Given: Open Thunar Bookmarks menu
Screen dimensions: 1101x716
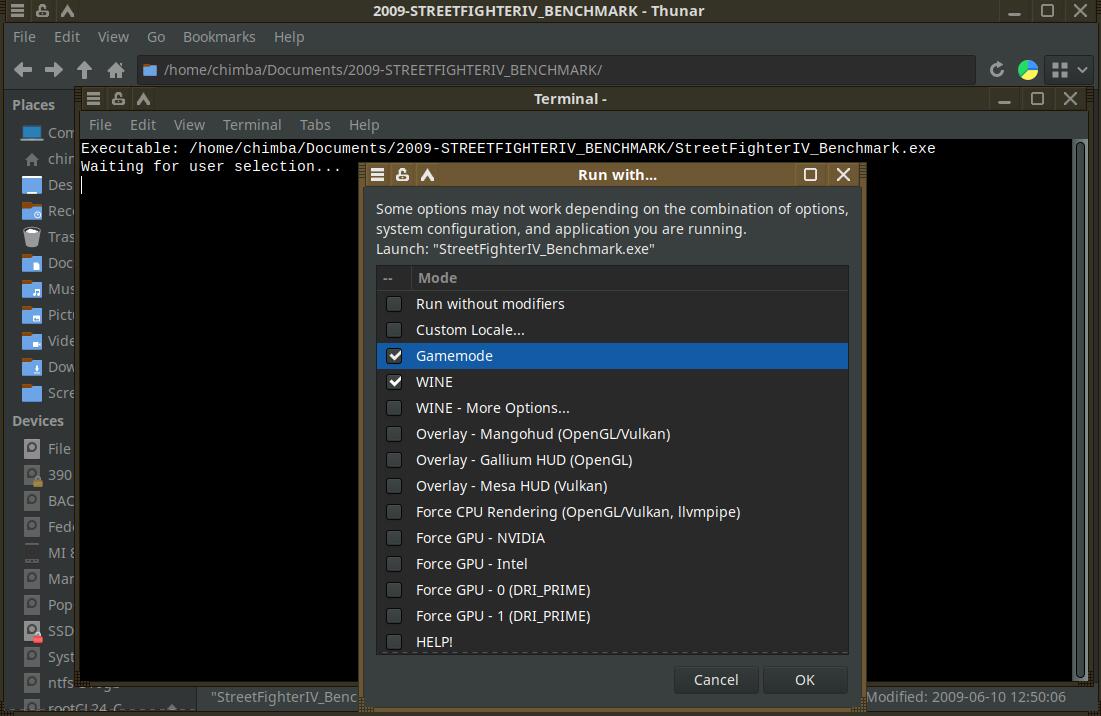Looking at the screenshot, I should (219, 37).
